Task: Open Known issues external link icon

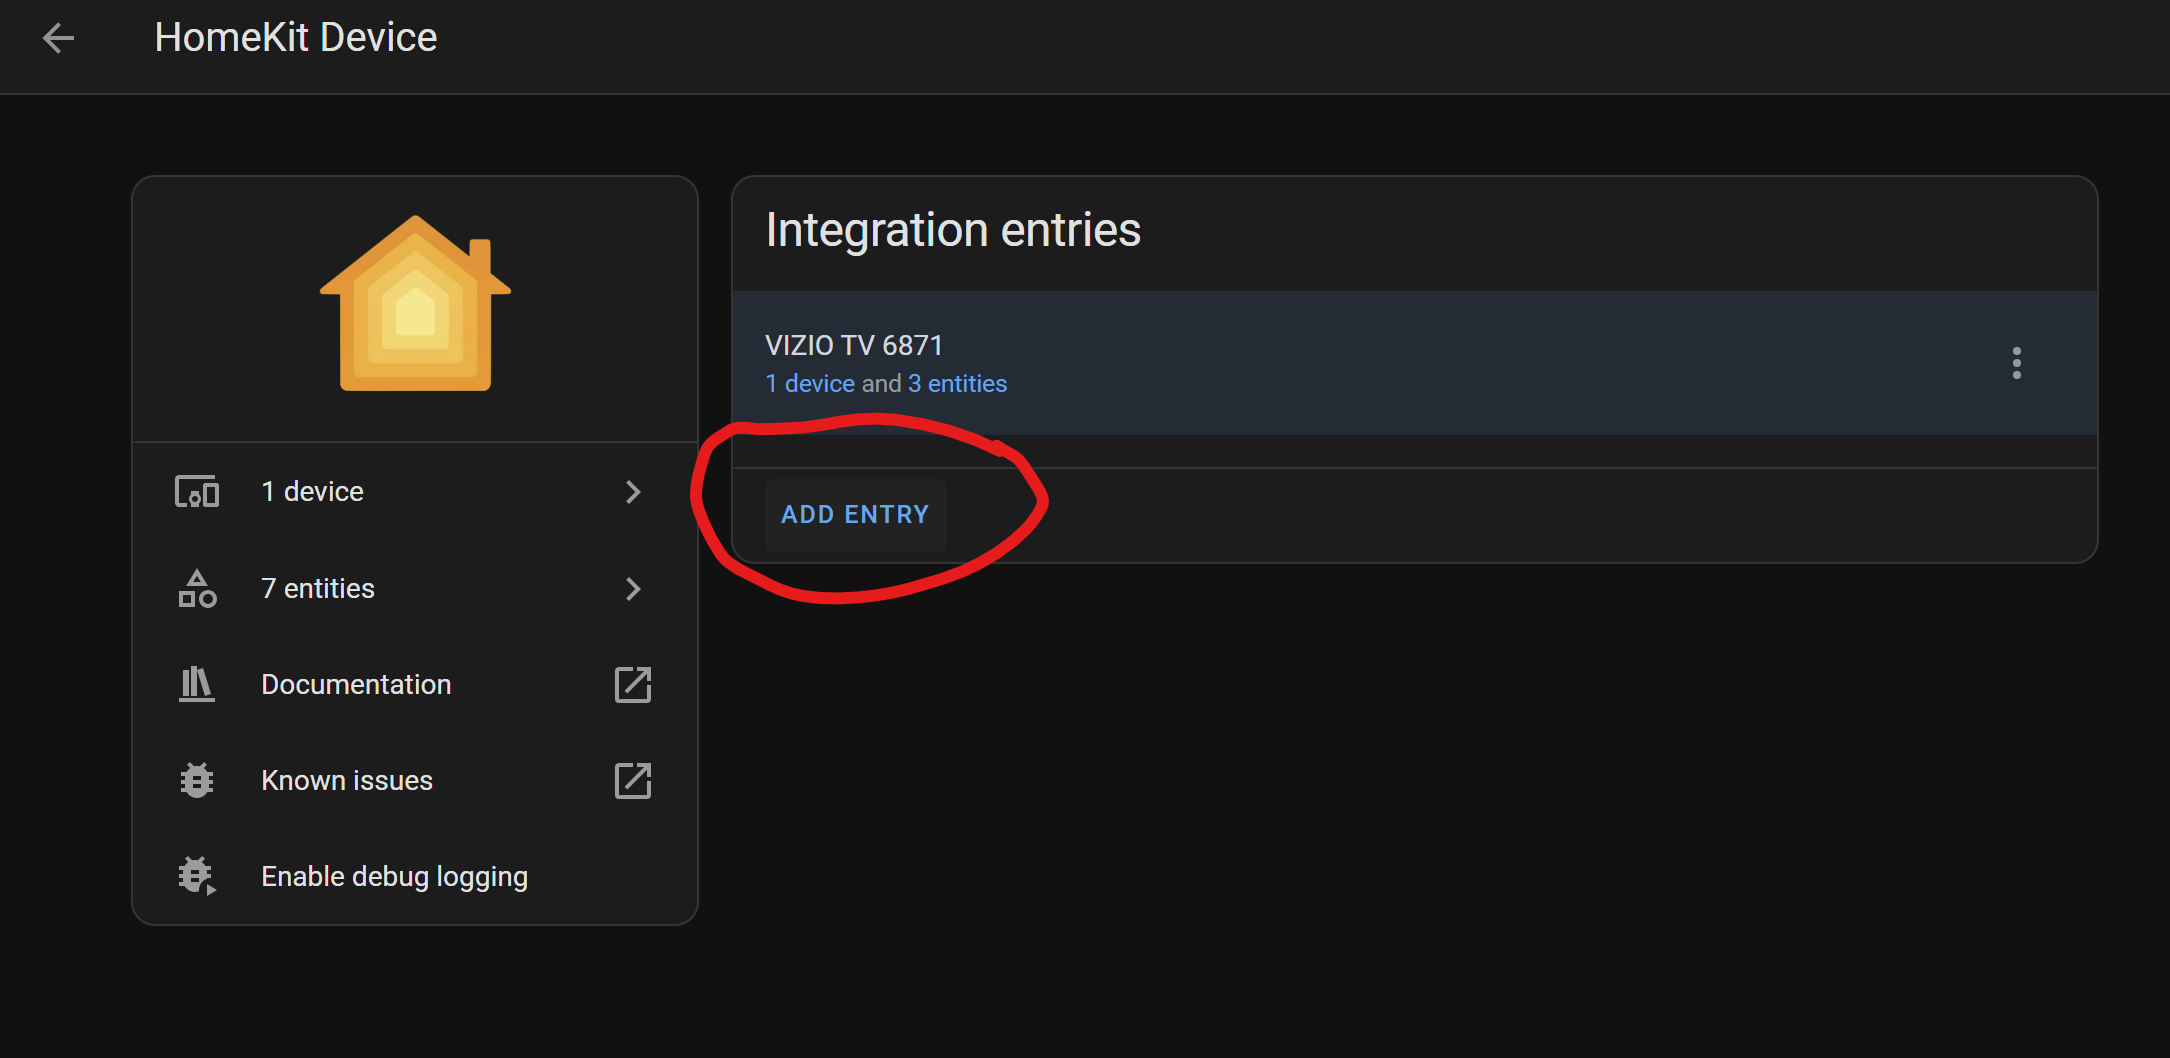Action: tap(633, 781)
